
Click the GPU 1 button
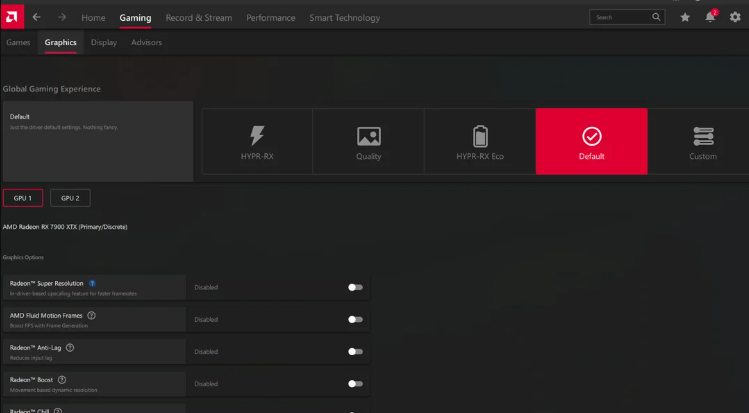pyautogui.click(x=23, y=197)
